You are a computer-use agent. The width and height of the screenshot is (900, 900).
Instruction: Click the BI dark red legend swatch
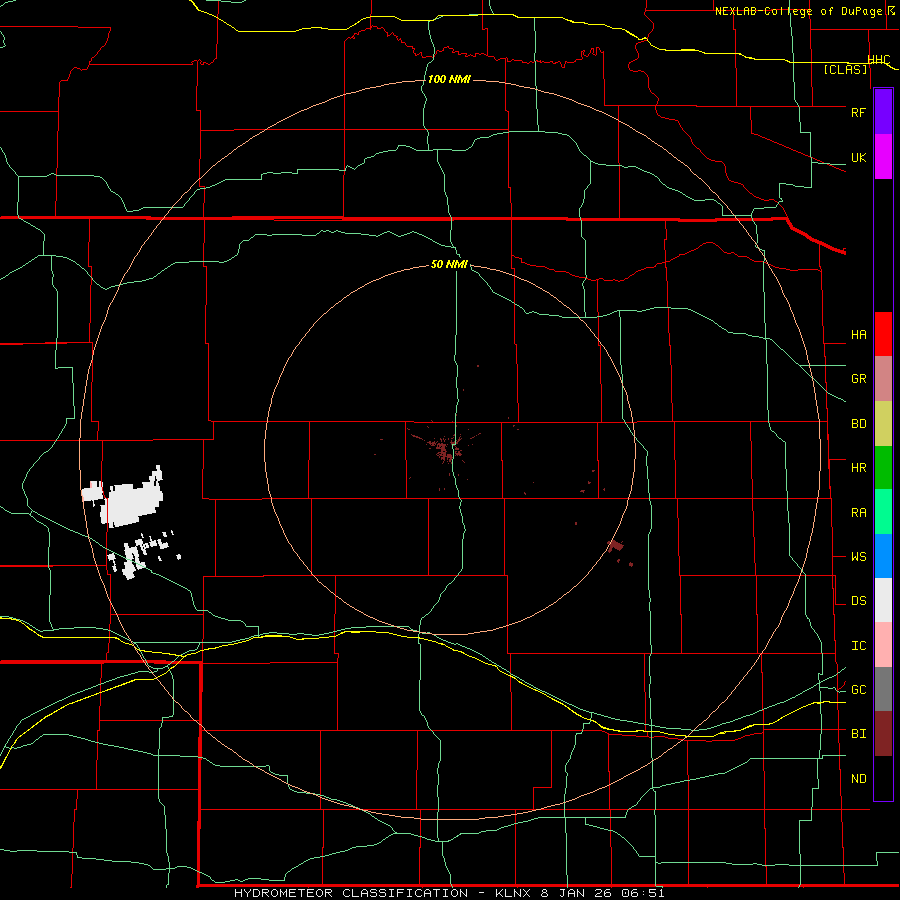[883, 734]
